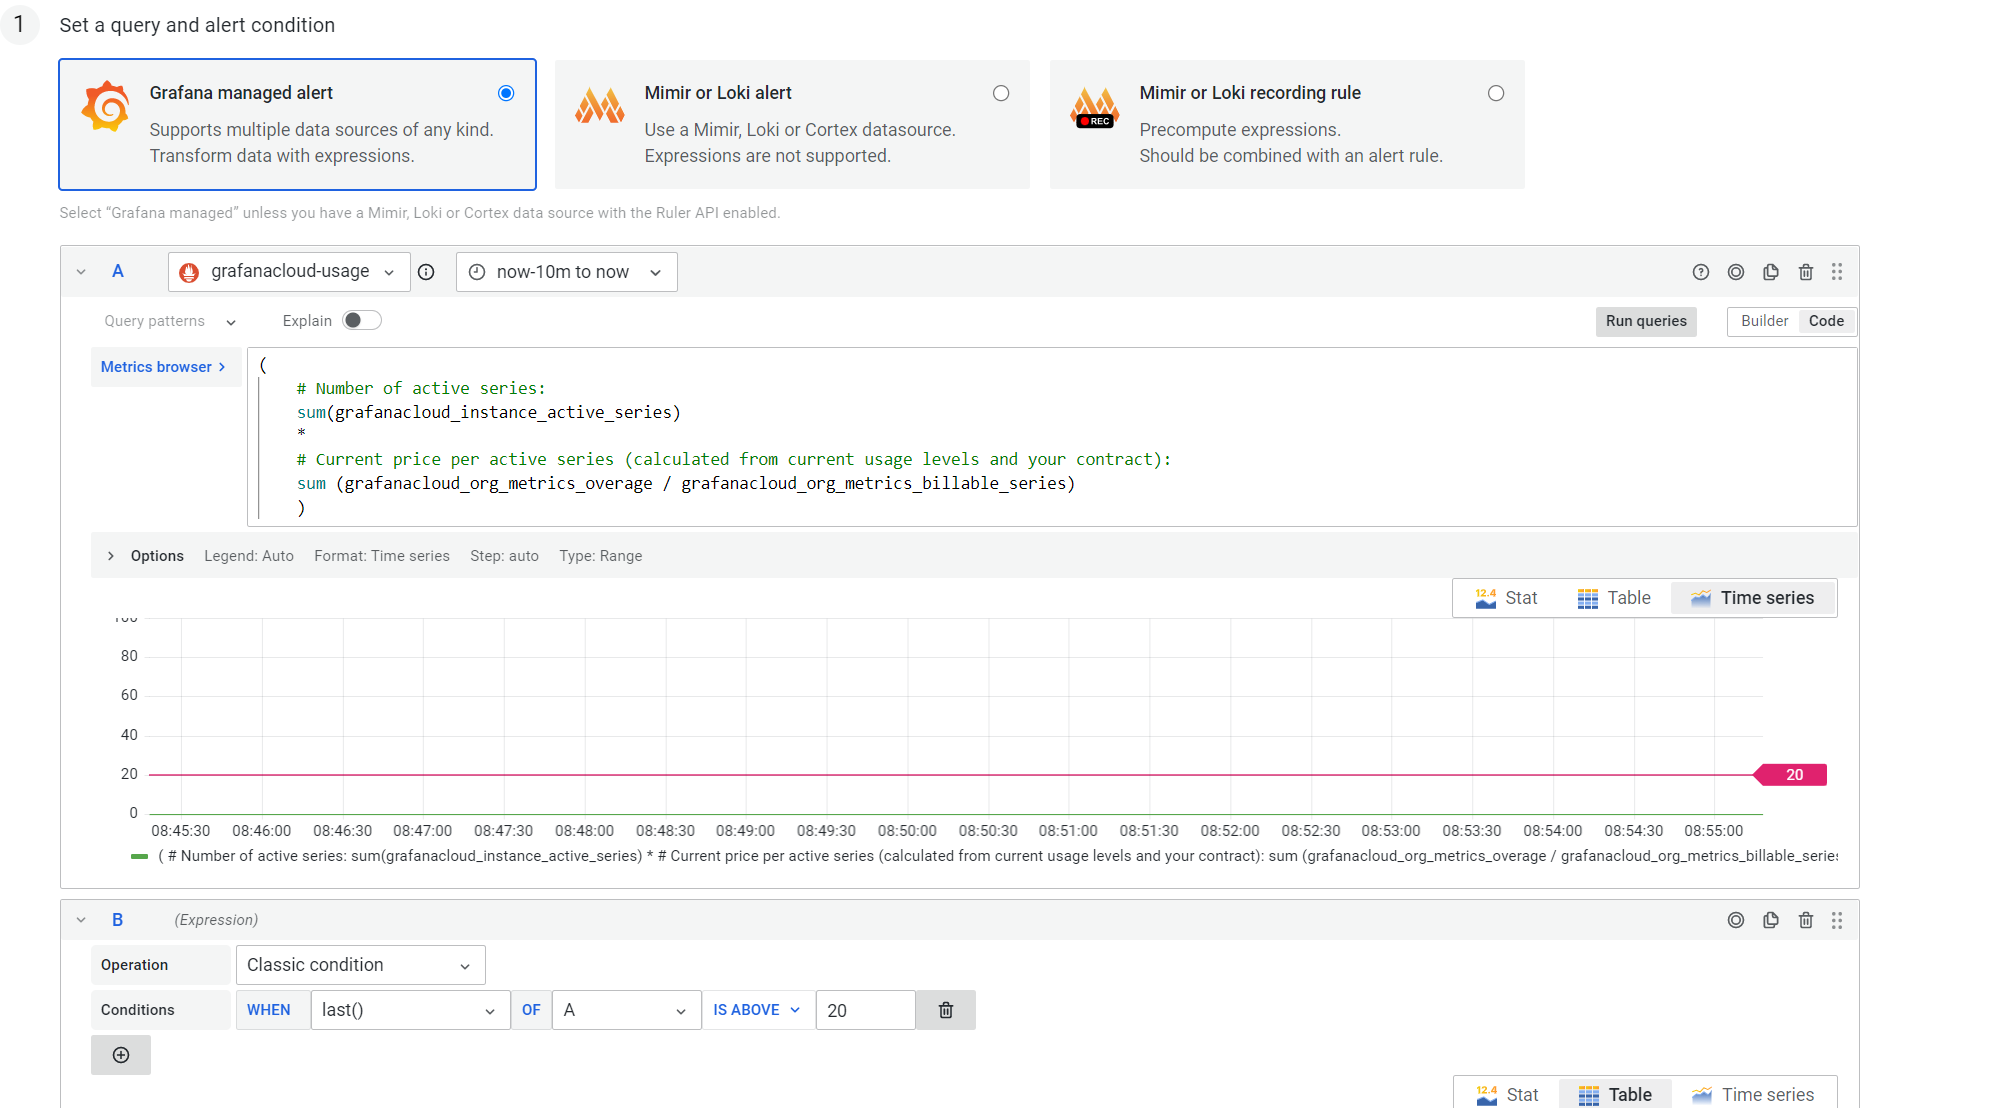1993x1108 pixels.
Task: Duplicate expression B using copy icon
Action: tap(1770, 920)
